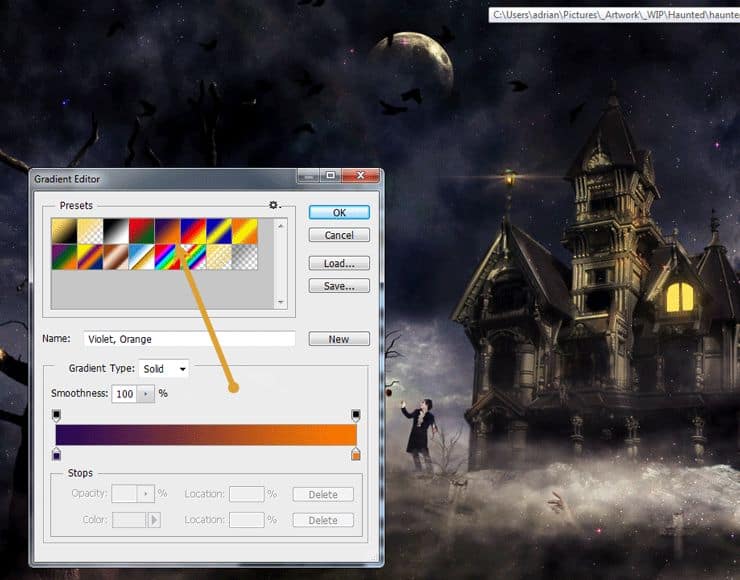
Task: Confirm gradient with the OK button
Action: (339, 212)
